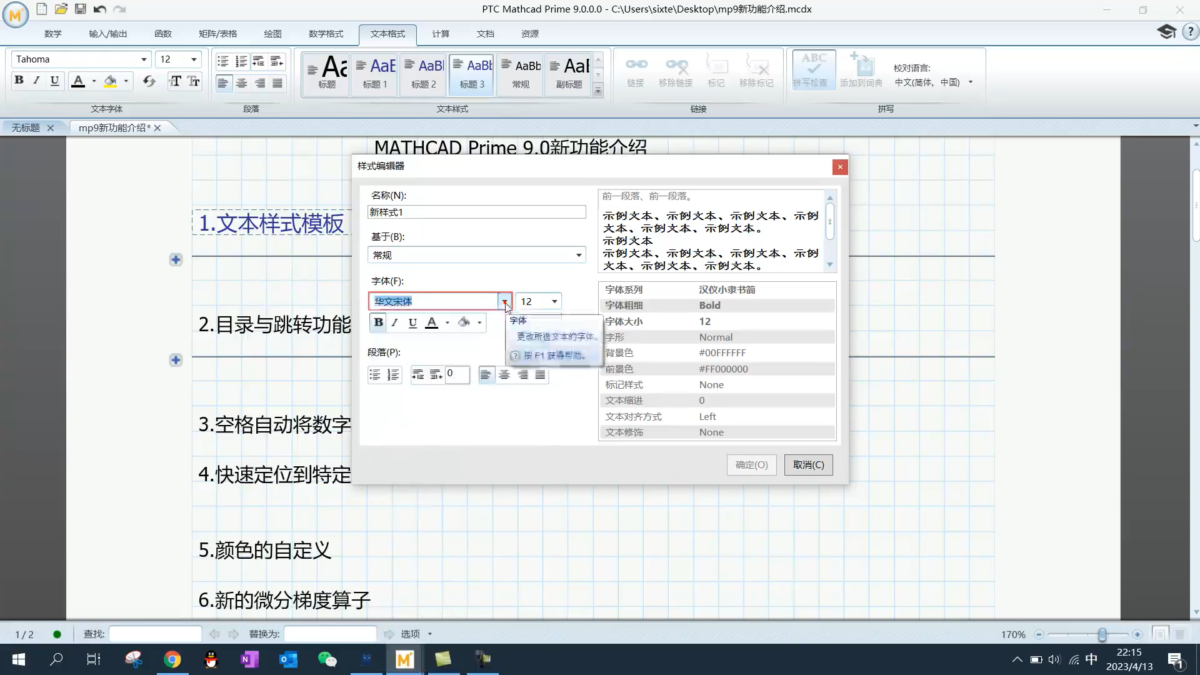This screenshot has height=675, width=1200.
Task: Switch to 无标题 worksheet tab
Action: 26,128
